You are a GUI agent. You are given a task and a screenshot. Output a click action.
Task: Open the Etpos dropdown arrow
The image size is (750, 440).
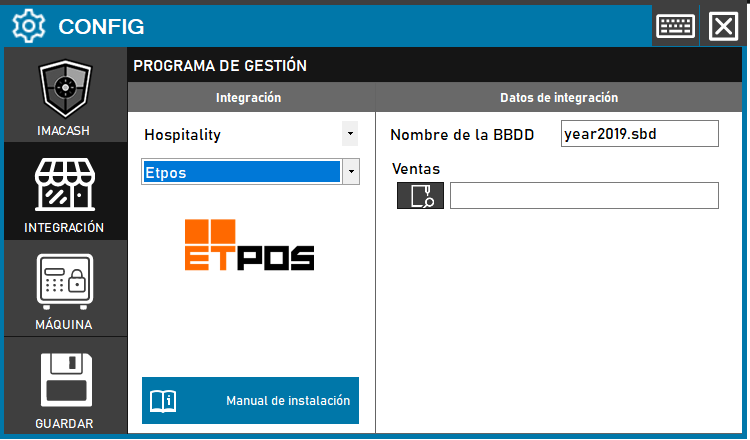pyautogui.click(x=350, y=172)
